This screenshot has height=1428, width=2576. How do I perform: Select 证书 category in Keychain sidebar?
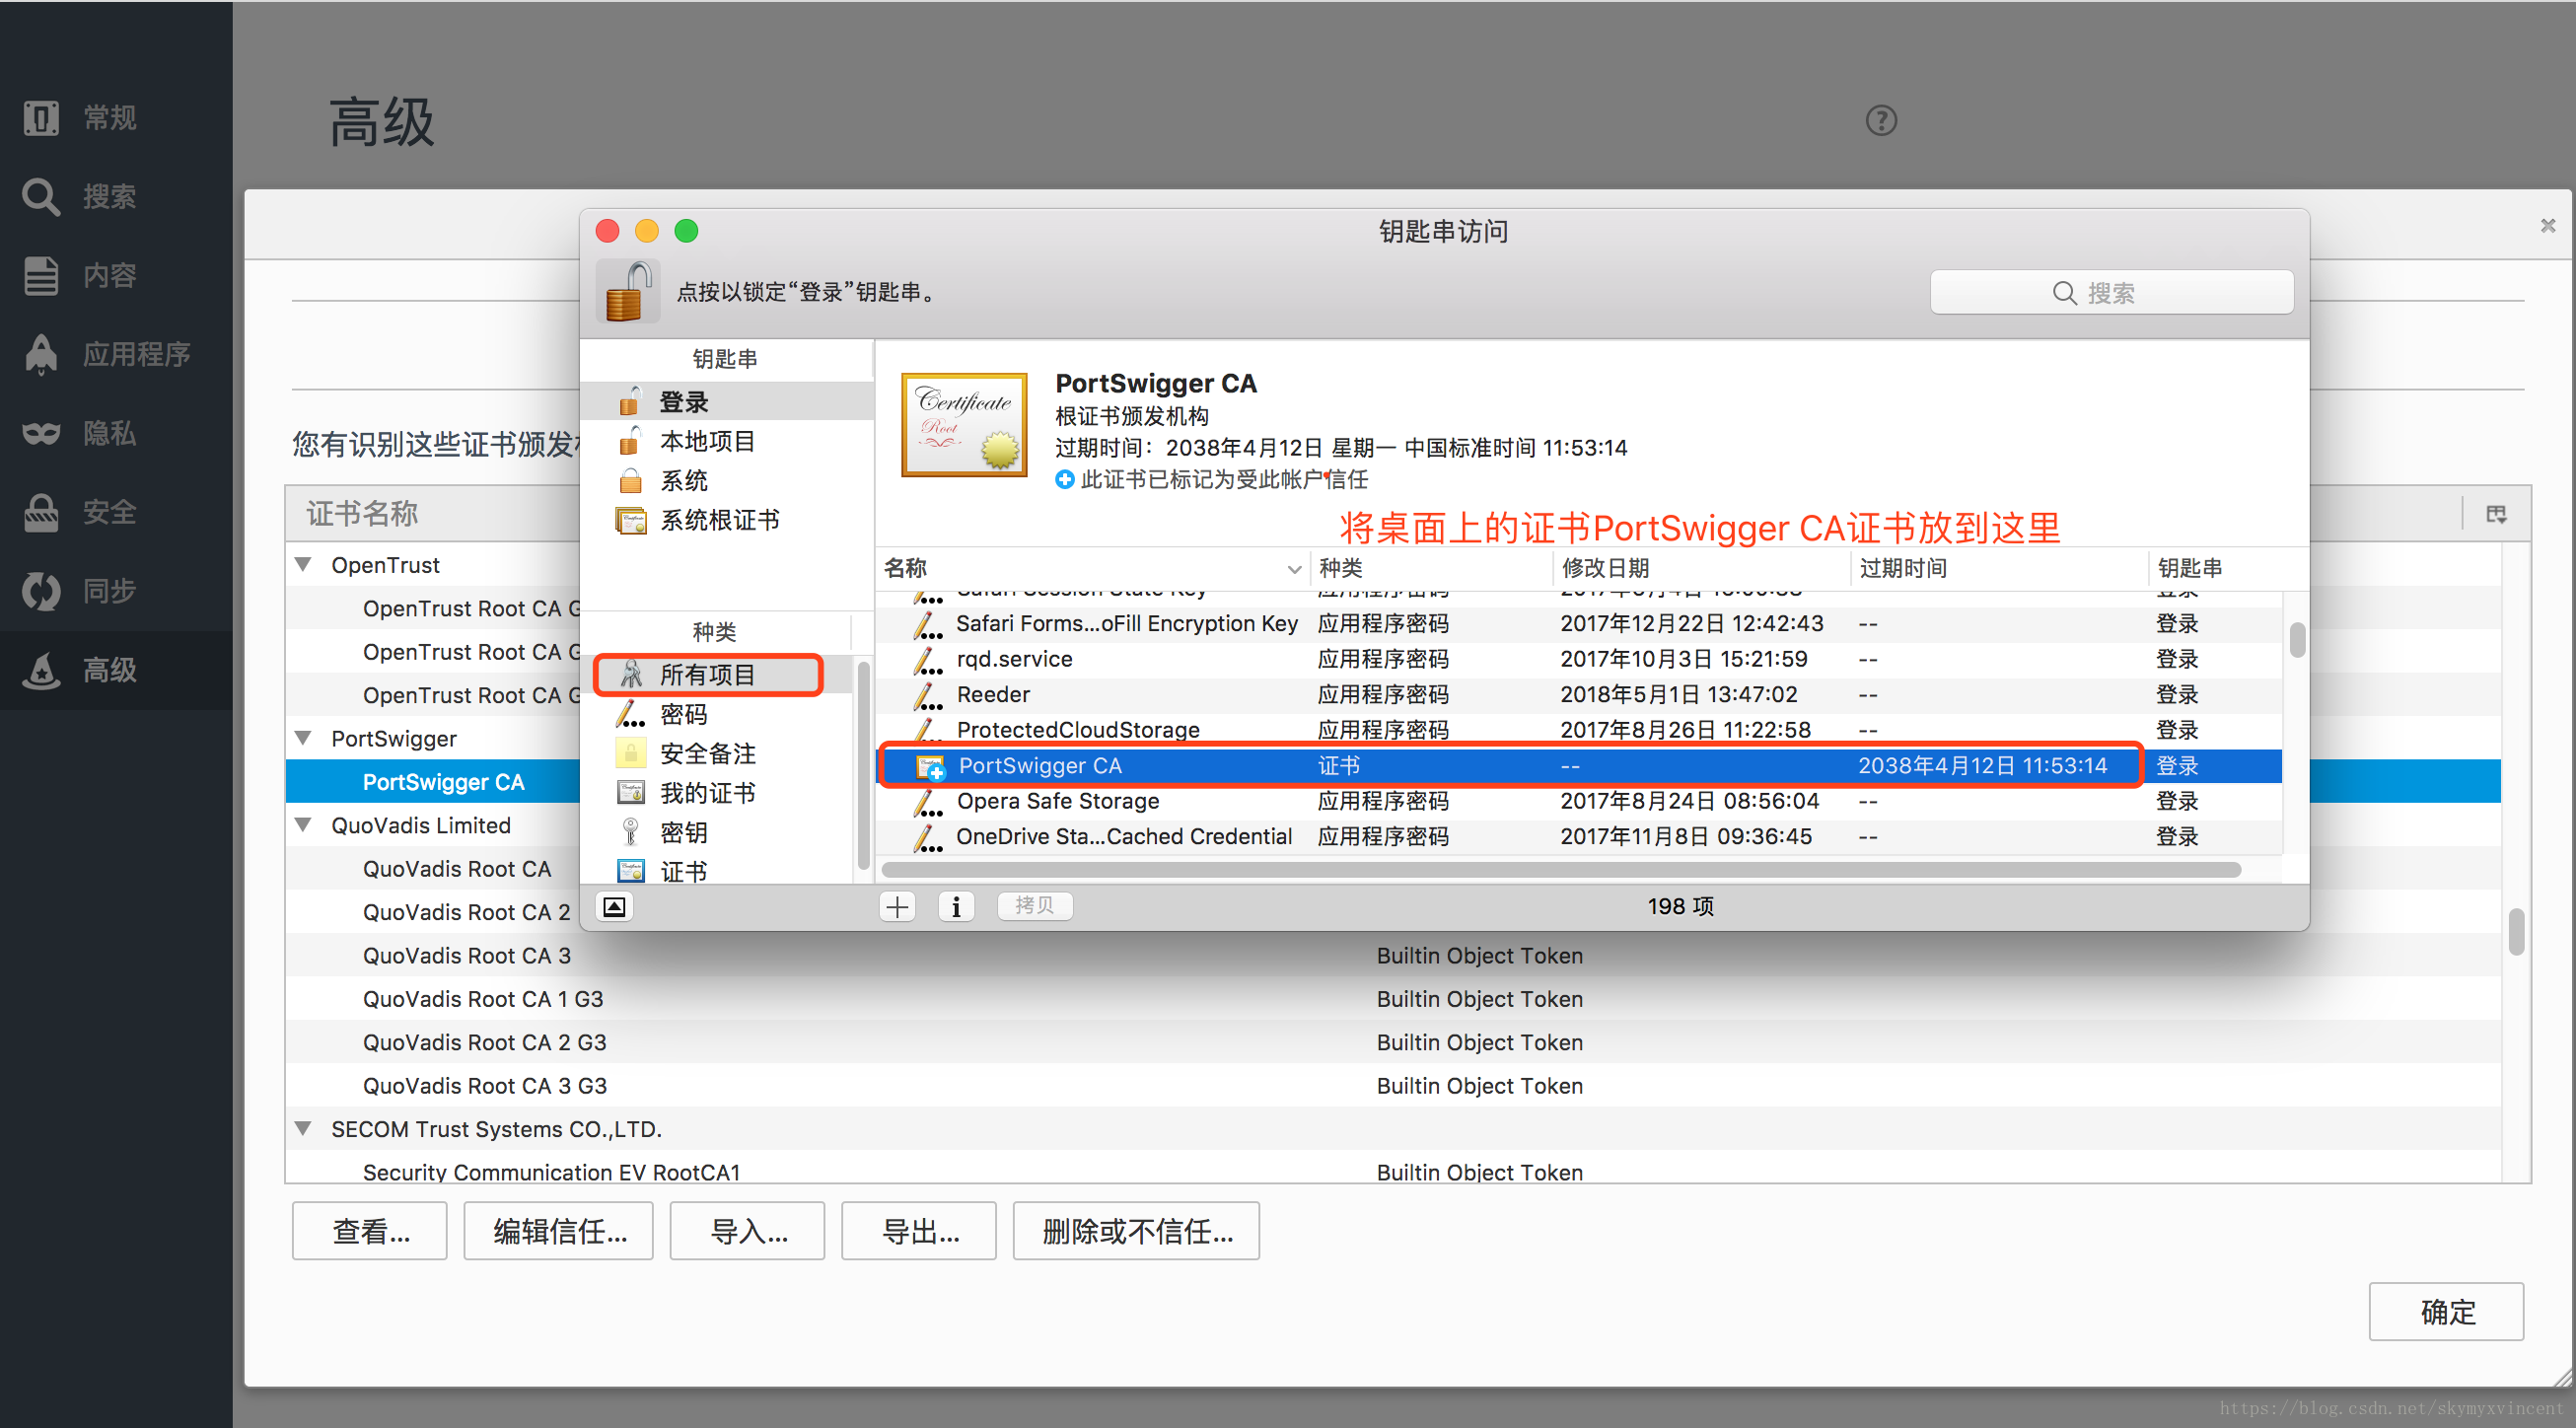718,871
